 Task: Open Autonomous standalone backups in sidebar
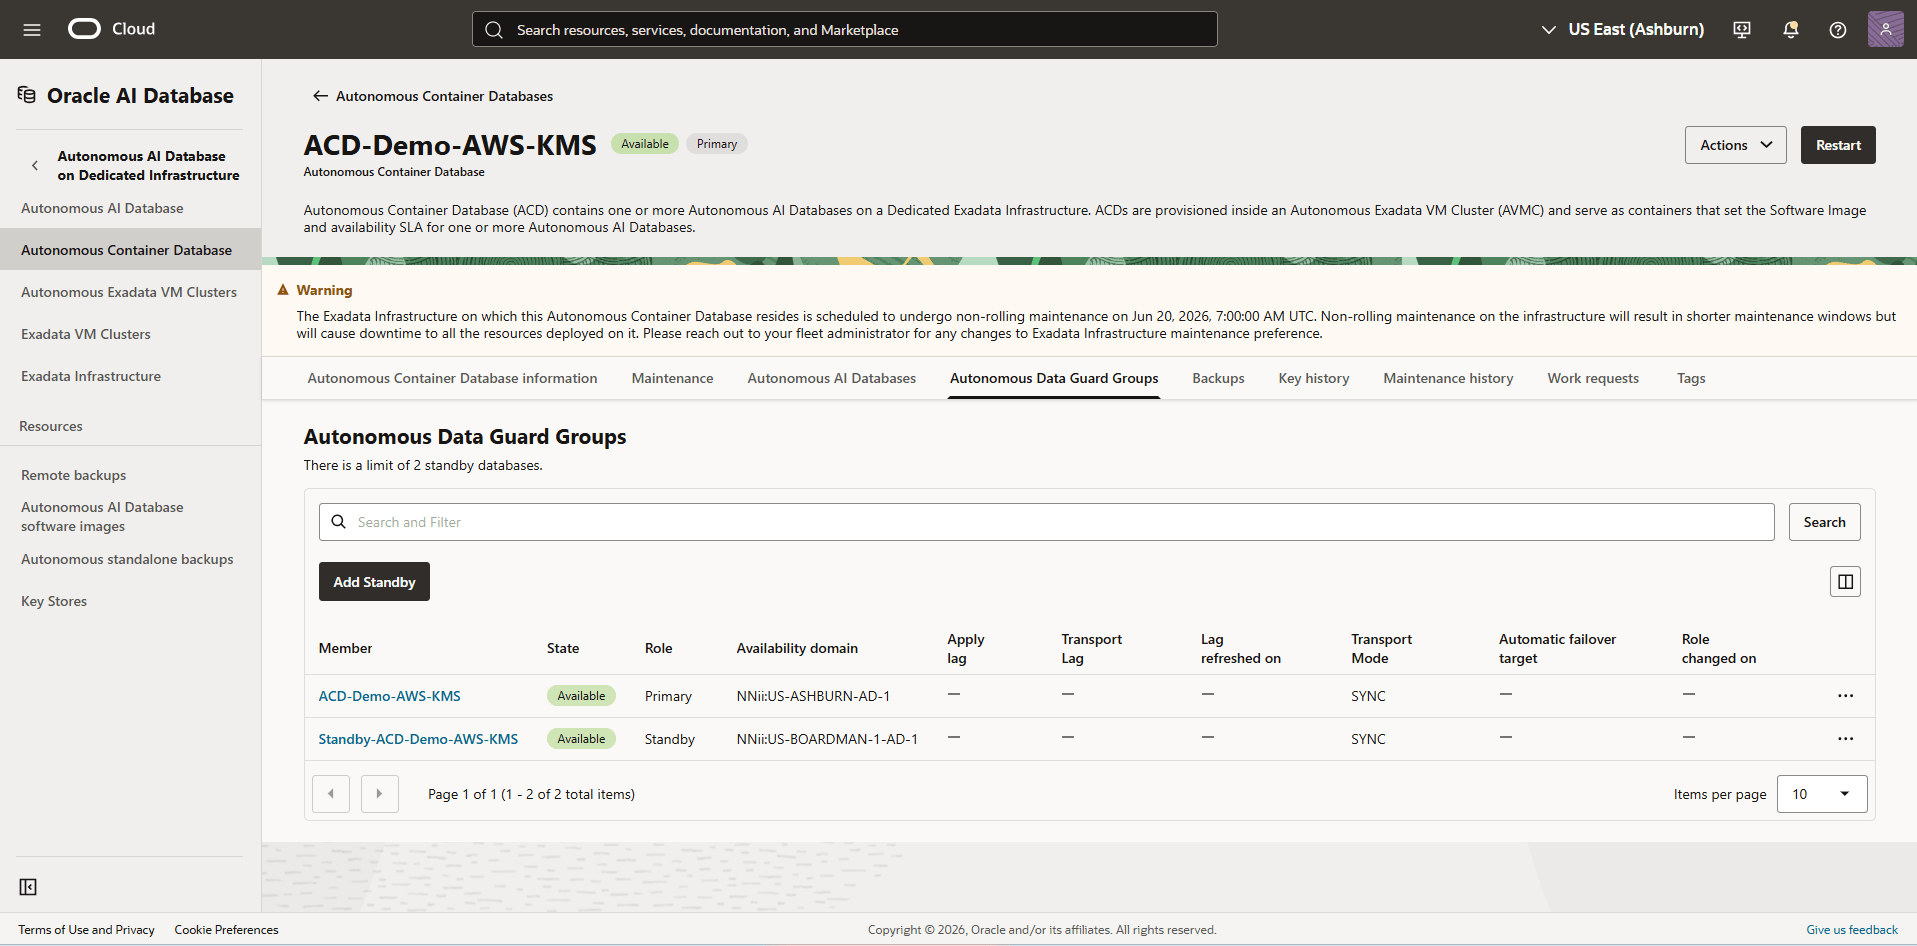coord(127,559)
